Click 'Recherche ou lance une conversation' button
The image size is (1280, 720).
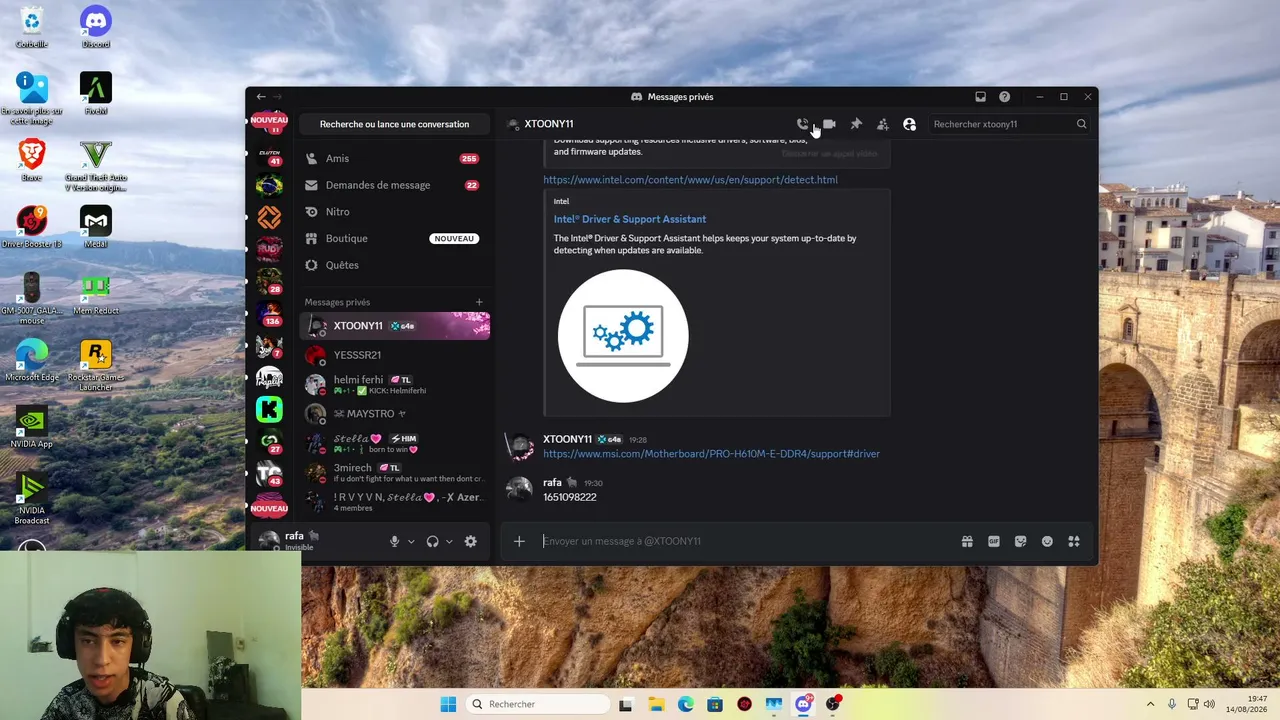[394, 124]
